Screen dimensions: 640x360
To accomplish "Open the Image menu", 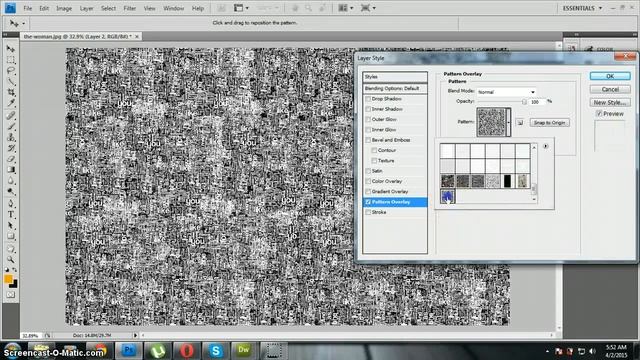I will pos(64,8).
